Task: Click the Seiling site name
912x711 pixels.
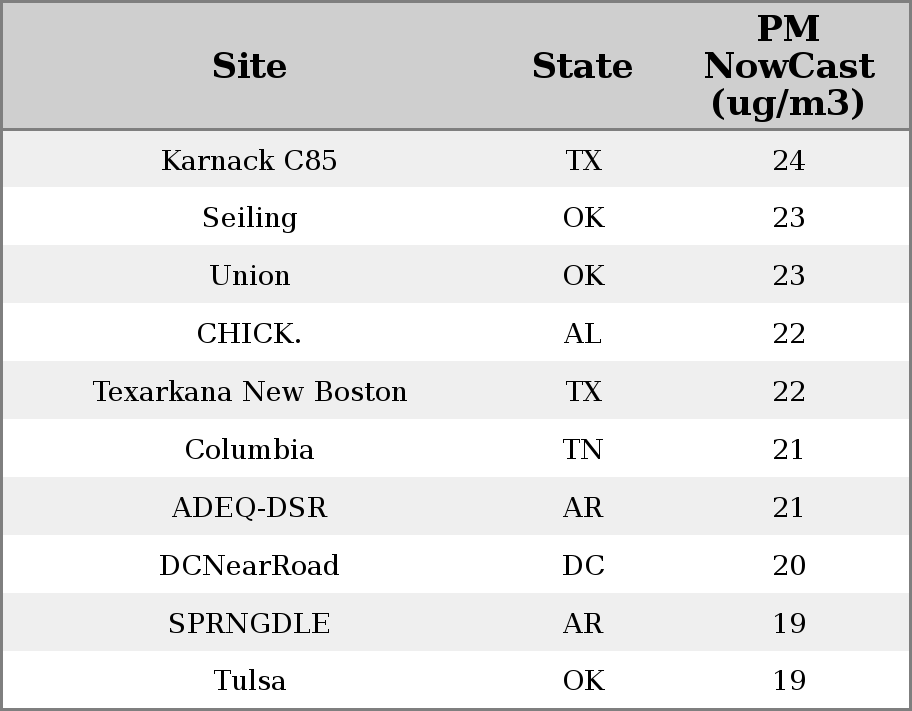Action: pyautogui.click(x=250, y=218)
